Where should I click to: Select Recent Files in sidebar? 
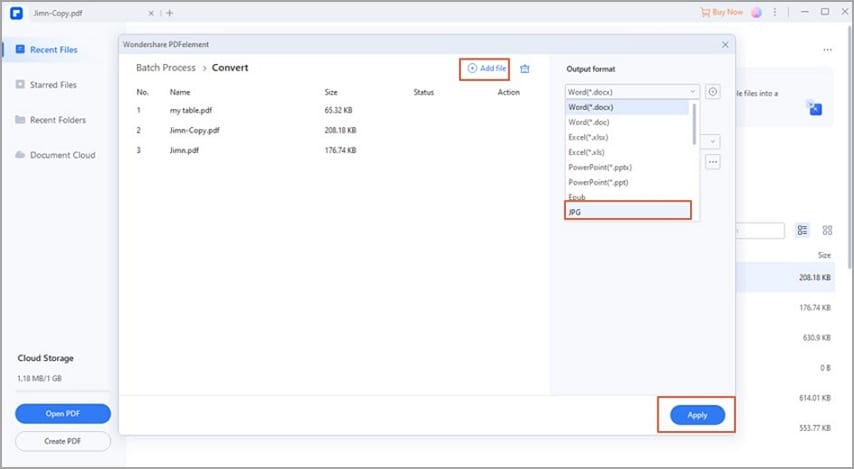[x=53, y=50]
